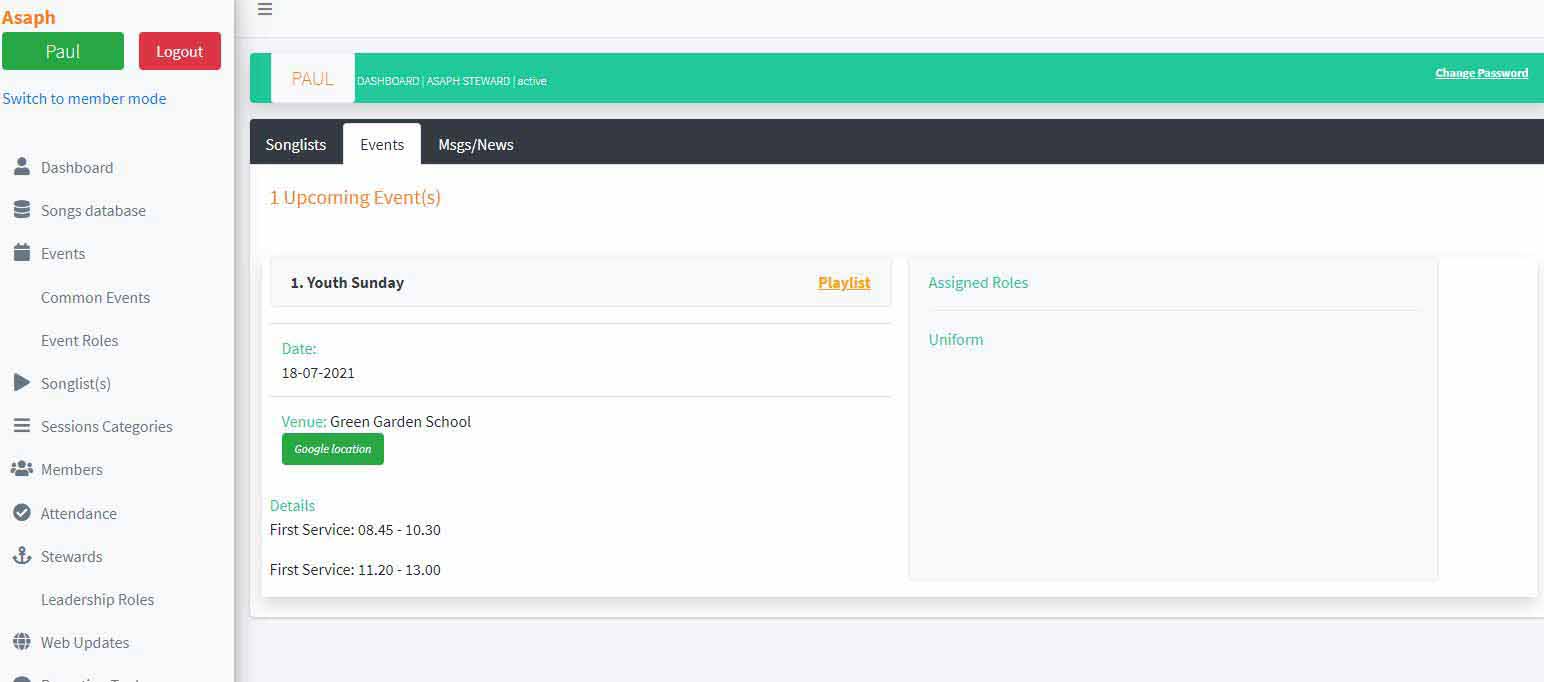Open Songlist(s) via the play icon

(21, 383)
